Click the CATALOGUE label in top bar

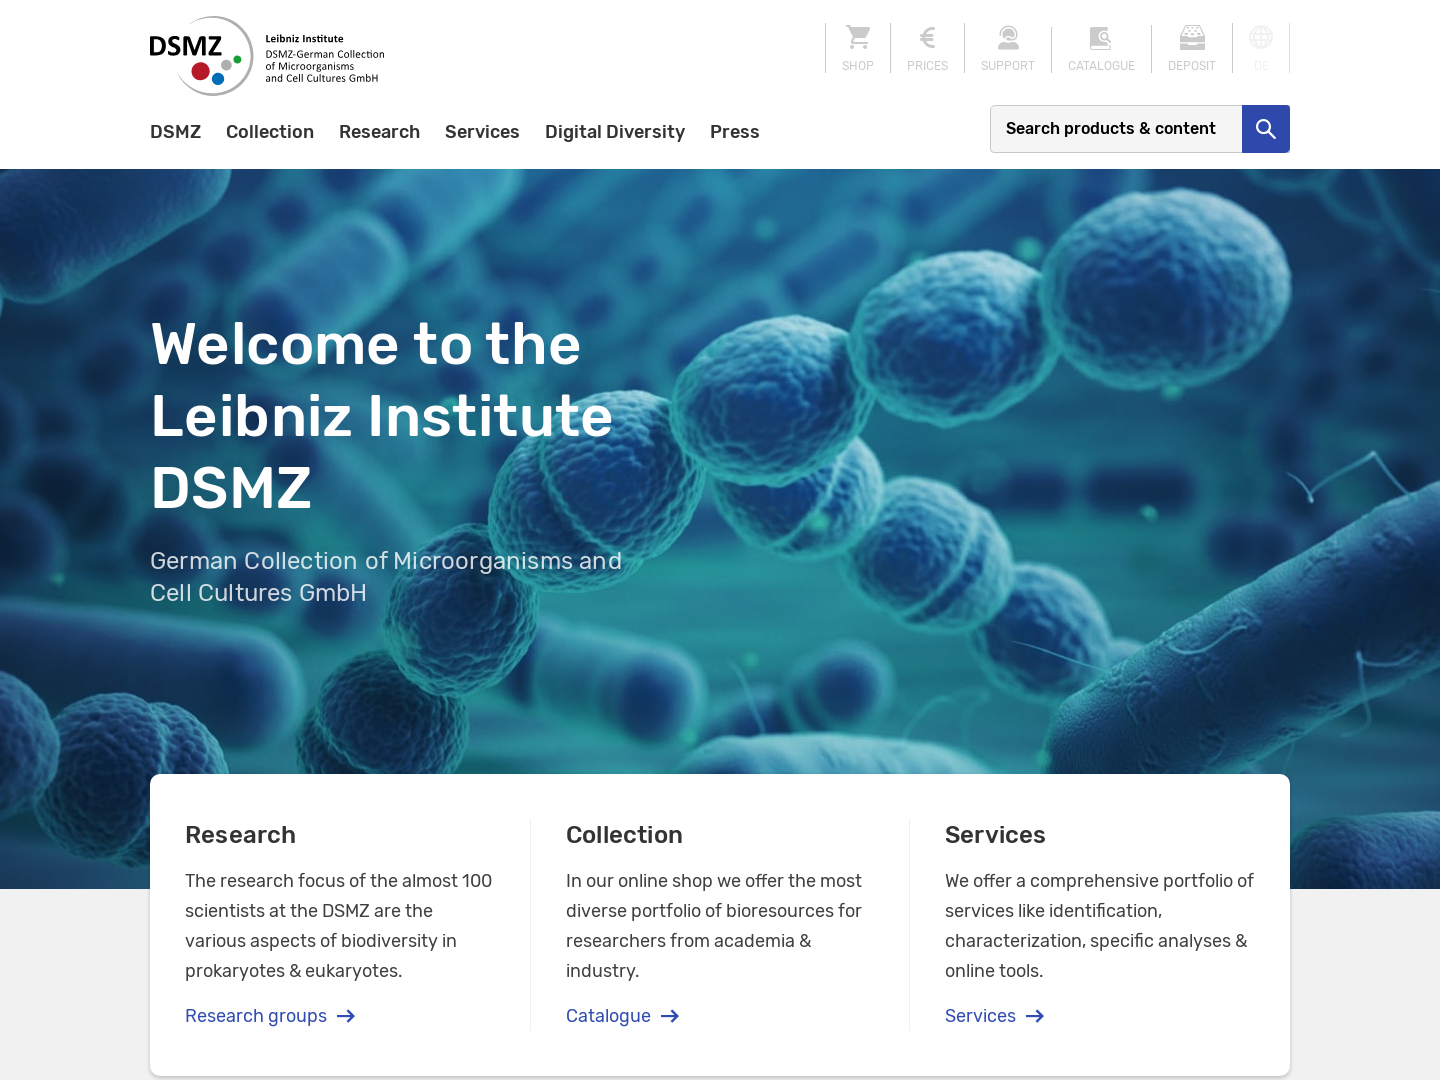tap(1101, 66)
